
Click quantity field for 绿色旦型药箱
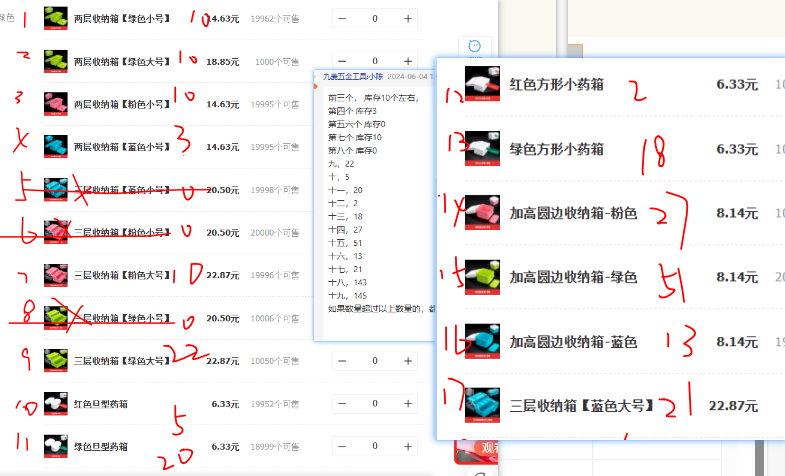pyautogui.click(x=375, y=446)
